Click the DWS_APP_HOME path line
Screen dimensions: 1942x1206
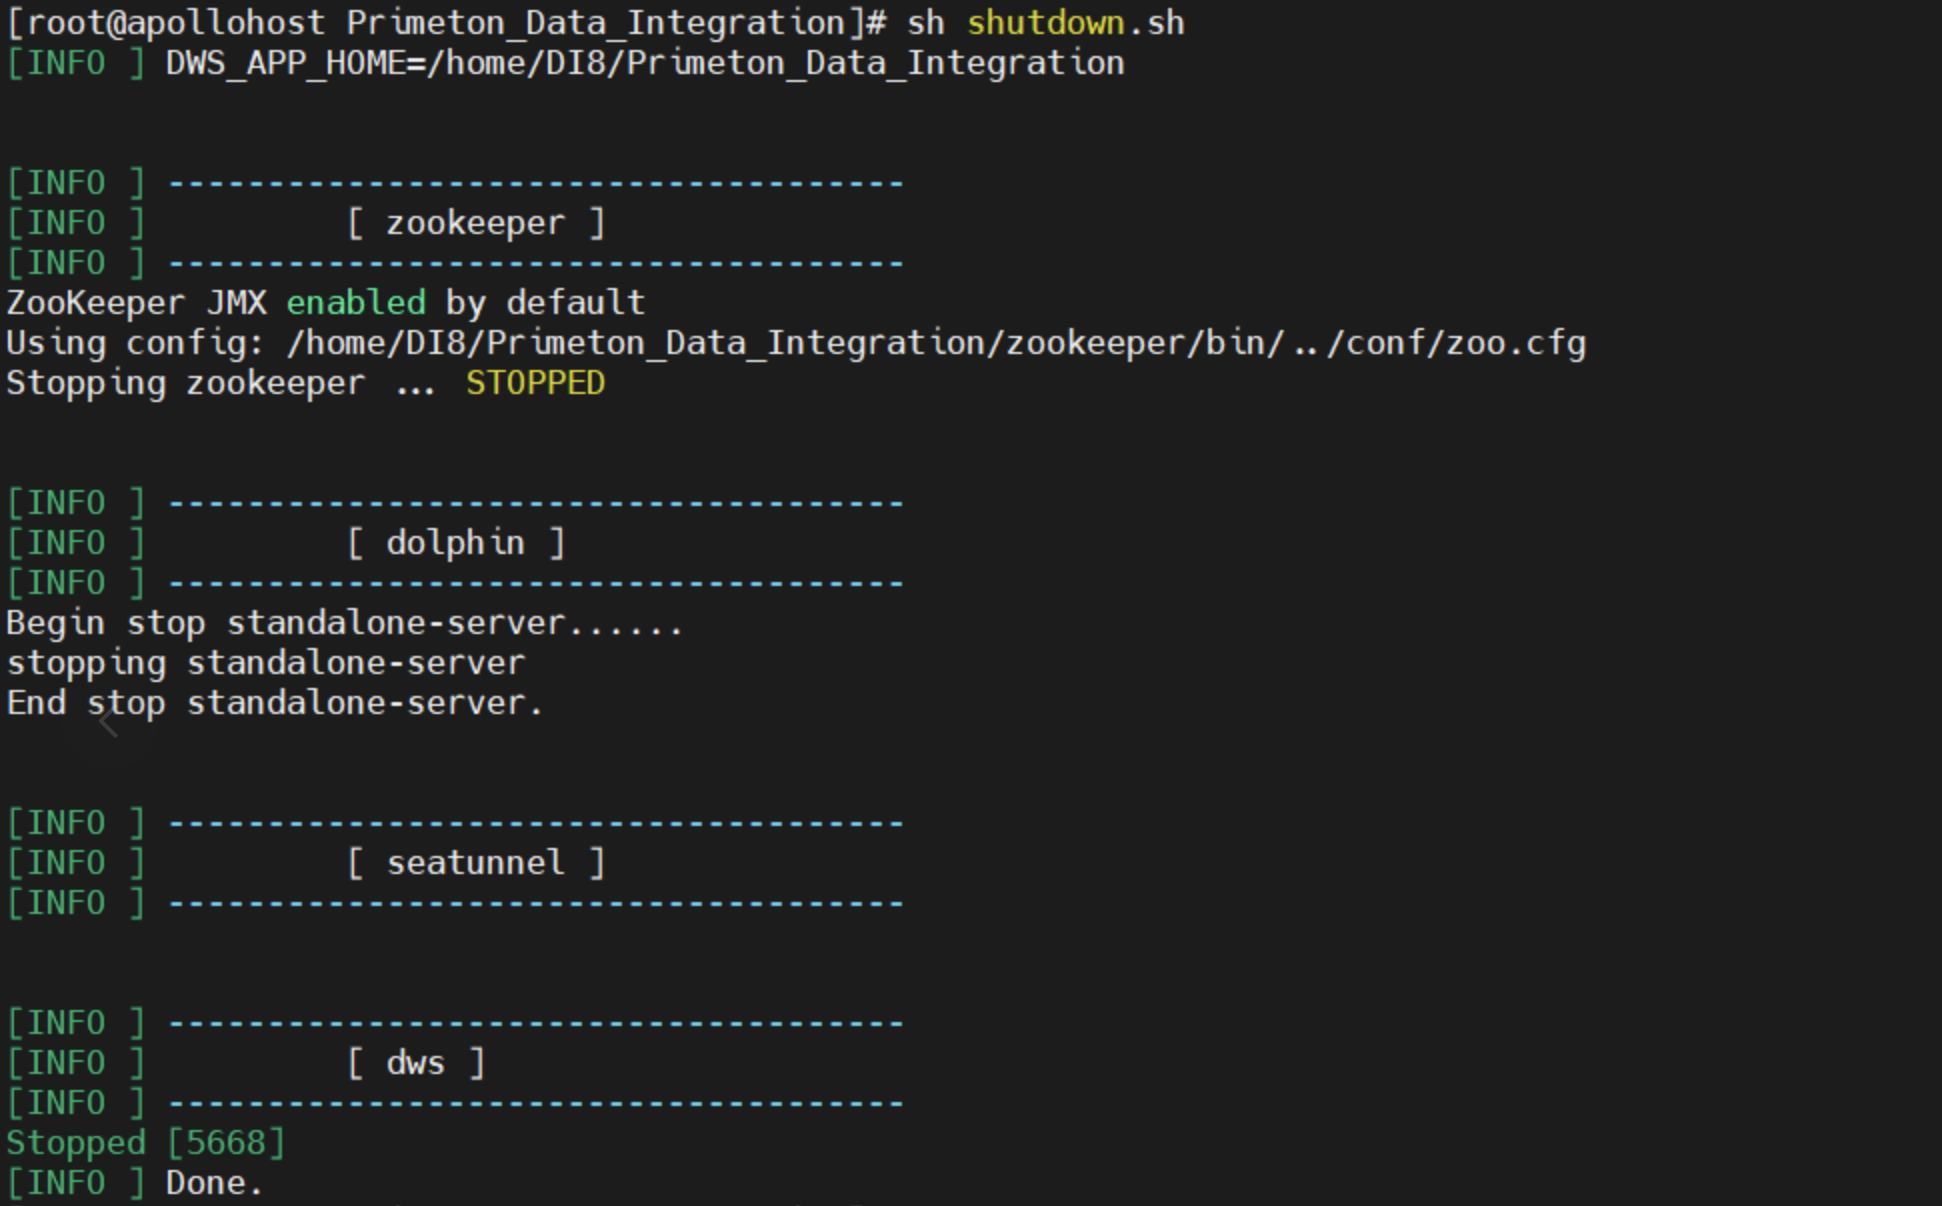[644, 63]
